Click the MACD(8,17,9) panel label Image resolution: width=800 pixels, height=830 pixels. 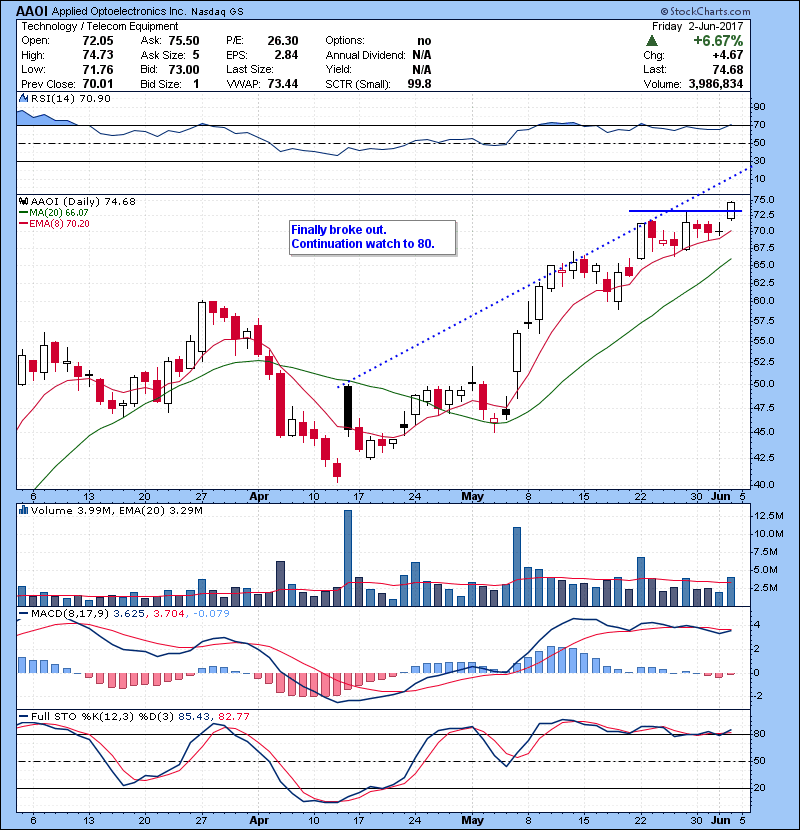click(70, 614)
